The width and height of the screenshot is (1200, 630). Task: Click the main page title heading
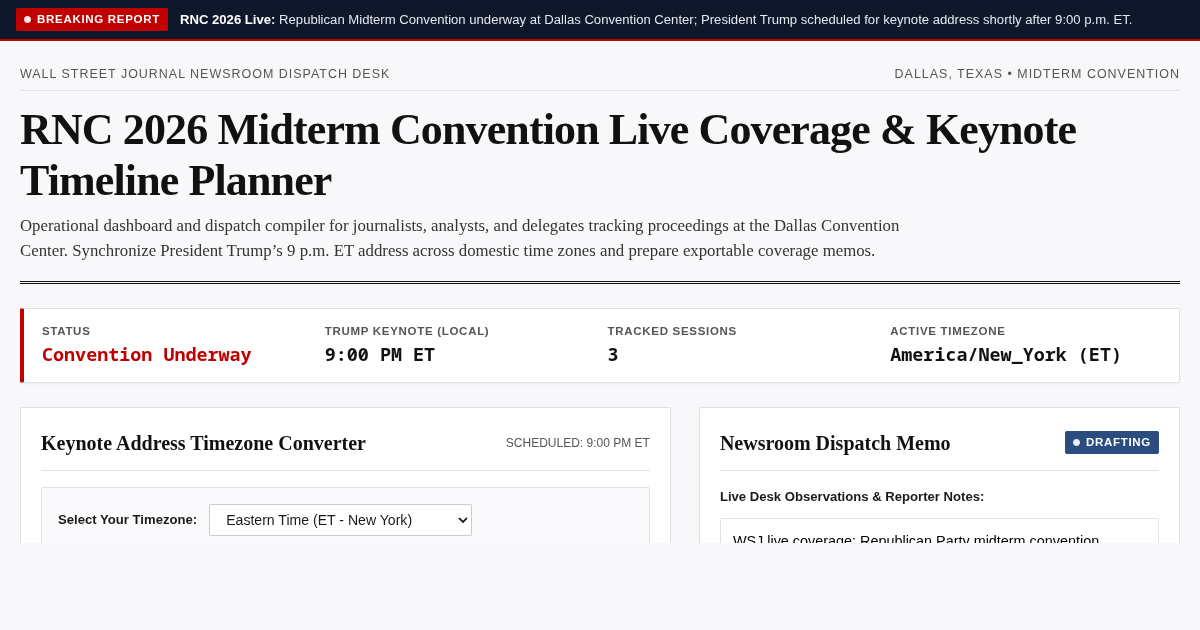548,154
